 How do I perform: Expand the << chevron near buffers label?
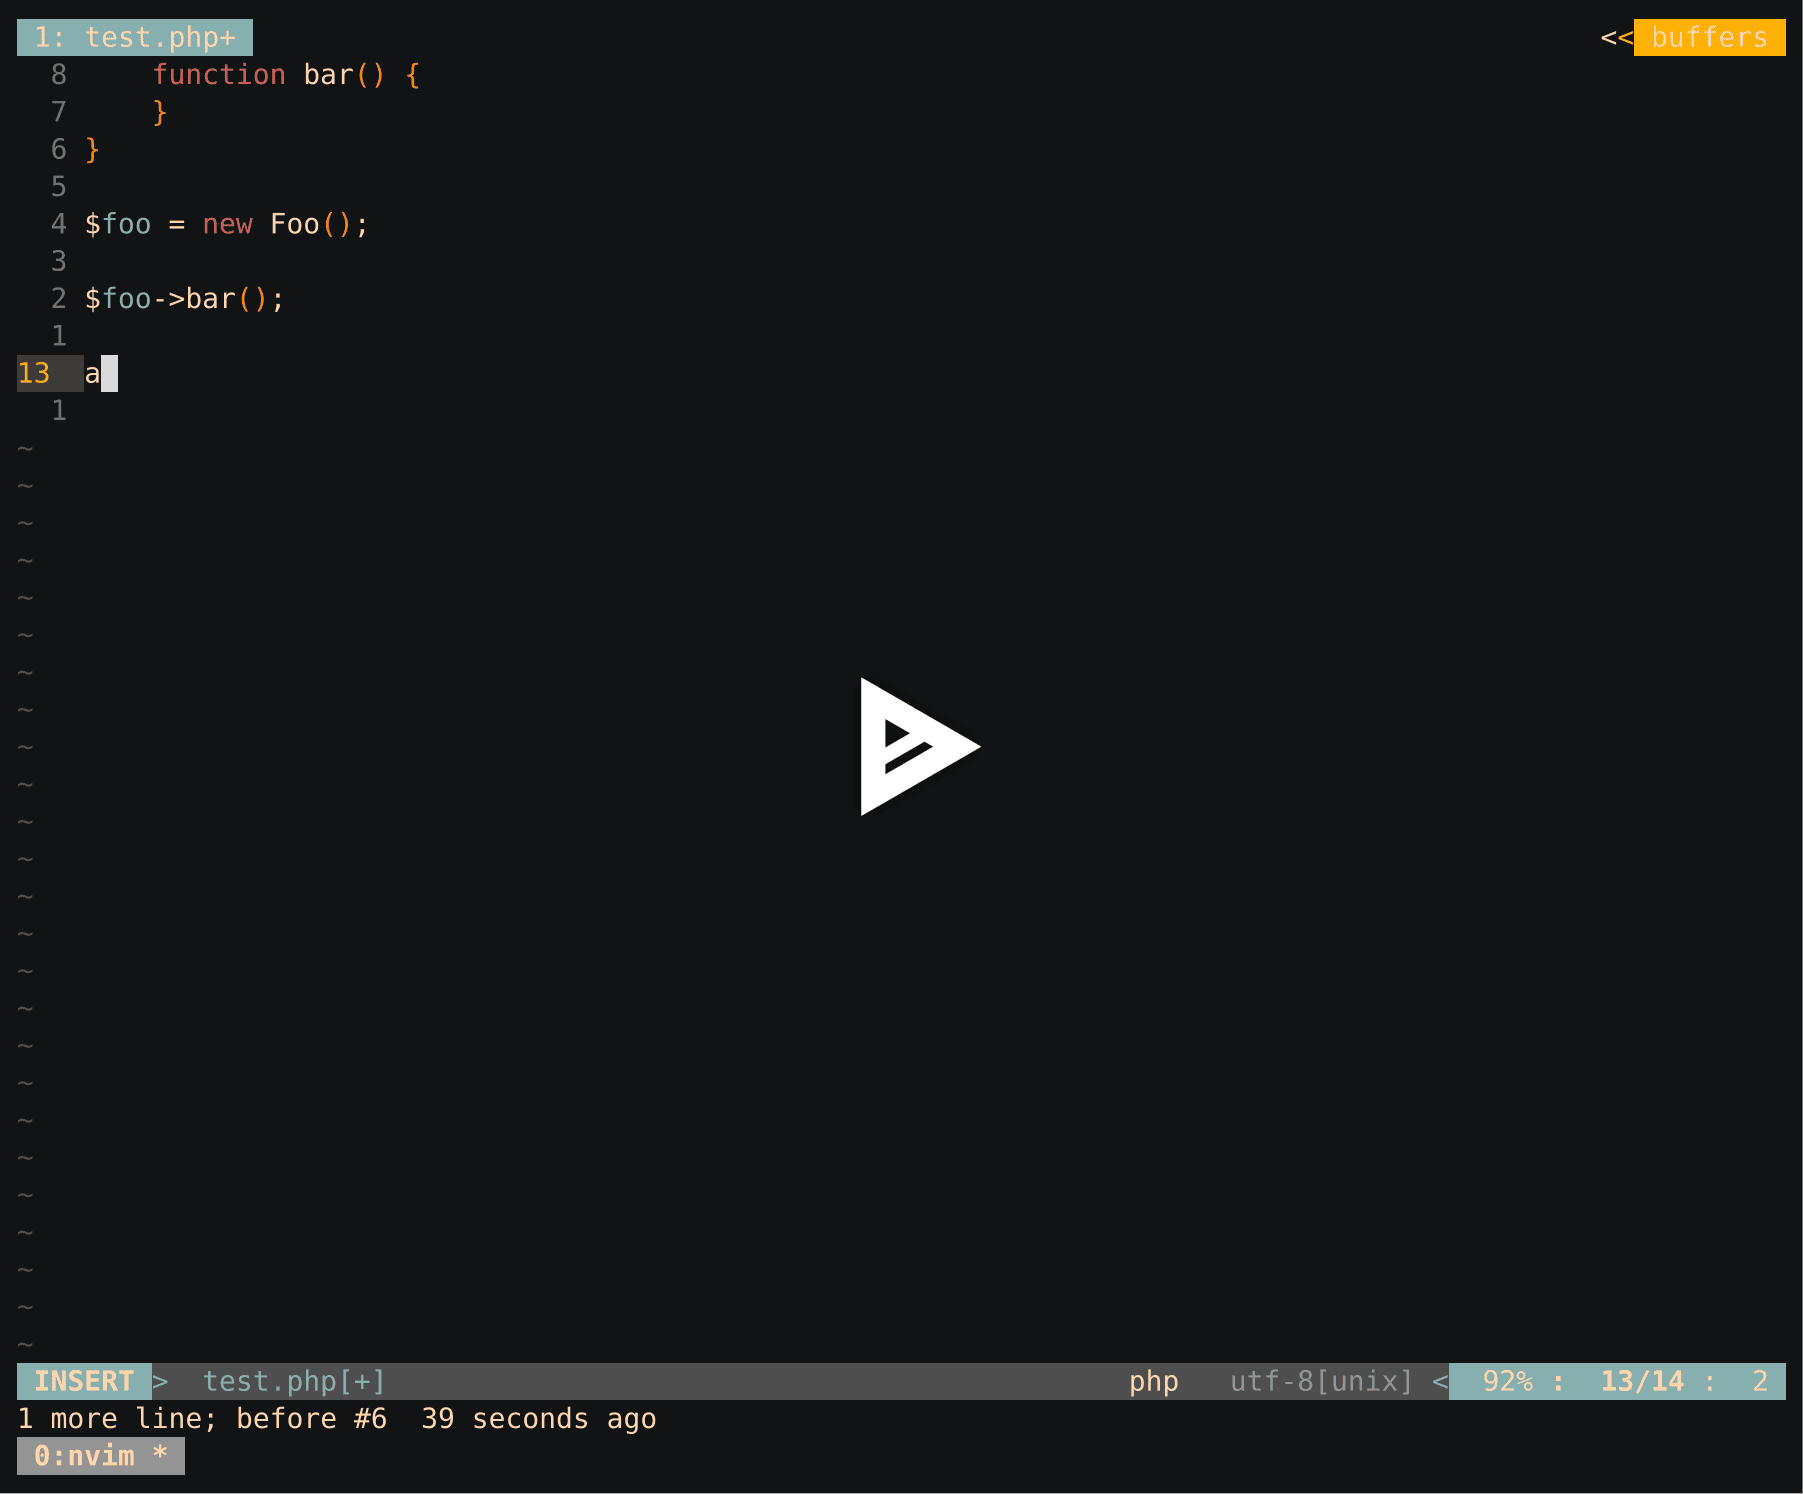(x=1614, y=37)
